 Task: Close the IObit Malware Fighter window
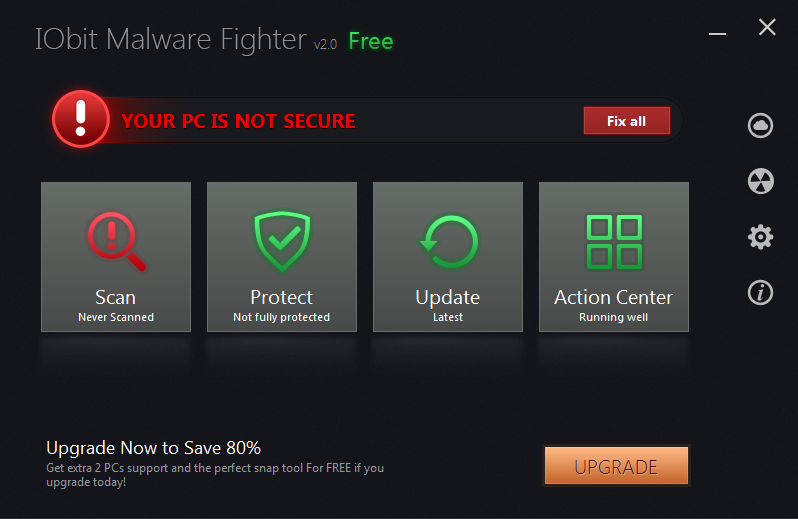click(767, 27)
